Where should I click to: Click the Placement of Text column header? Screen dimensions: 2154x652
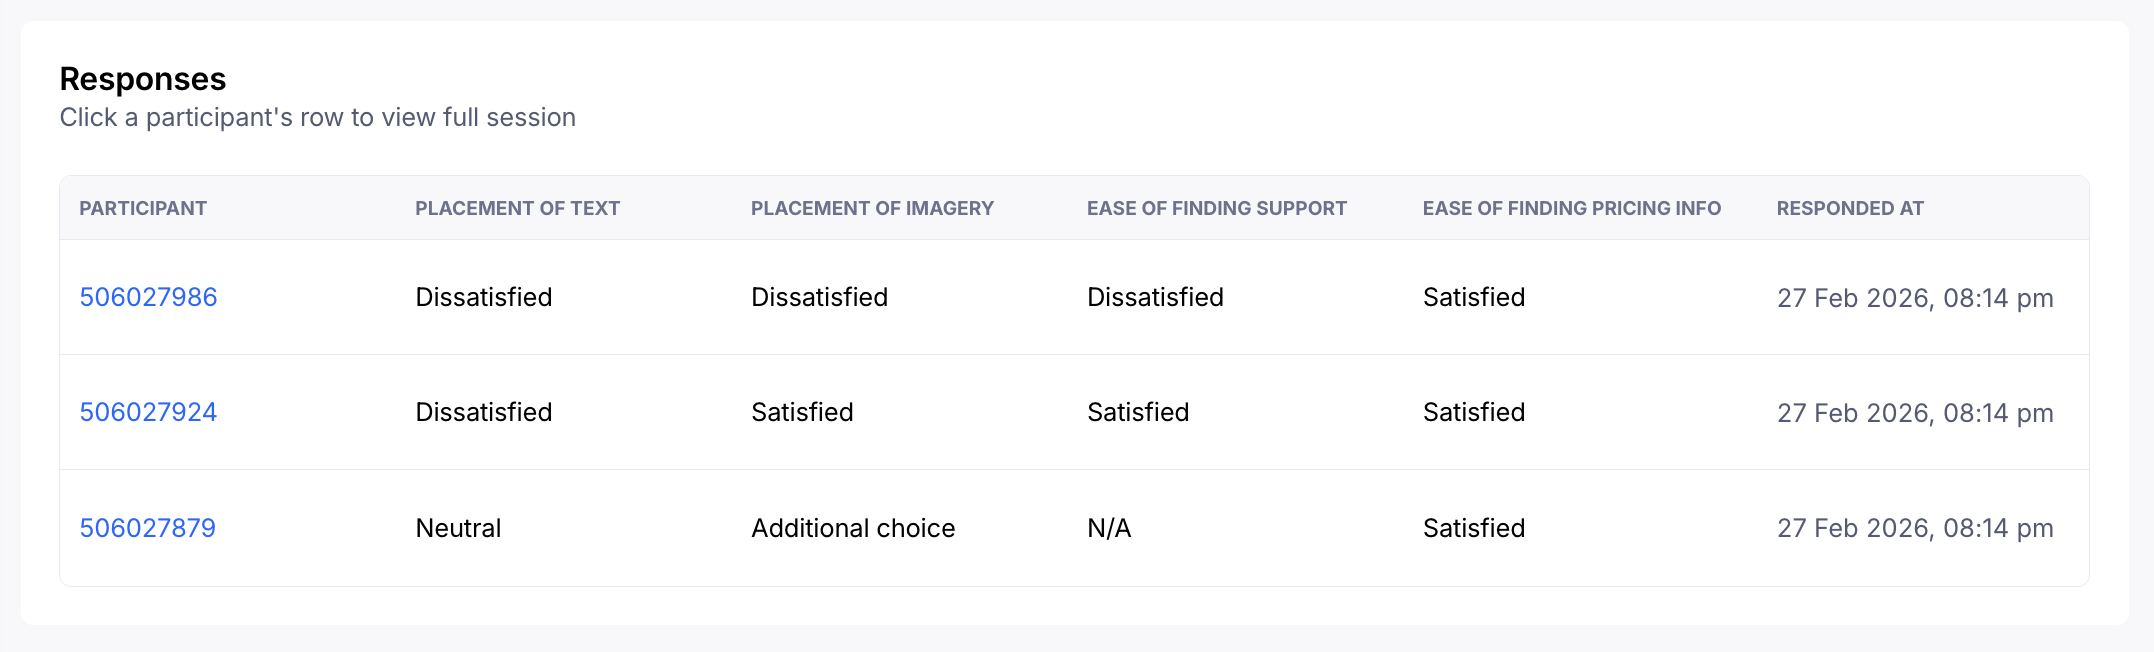(x=517, y=208)
